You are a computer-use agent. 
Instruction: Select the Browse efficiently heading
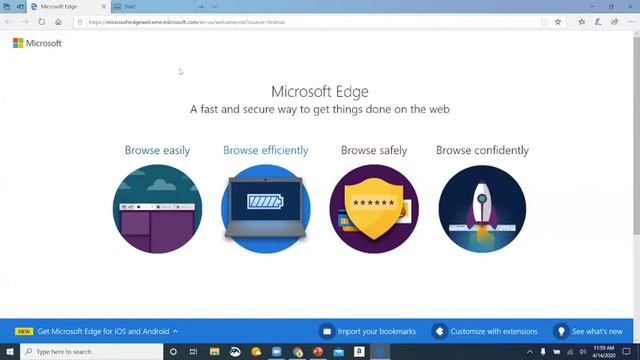tap(266, 150)
